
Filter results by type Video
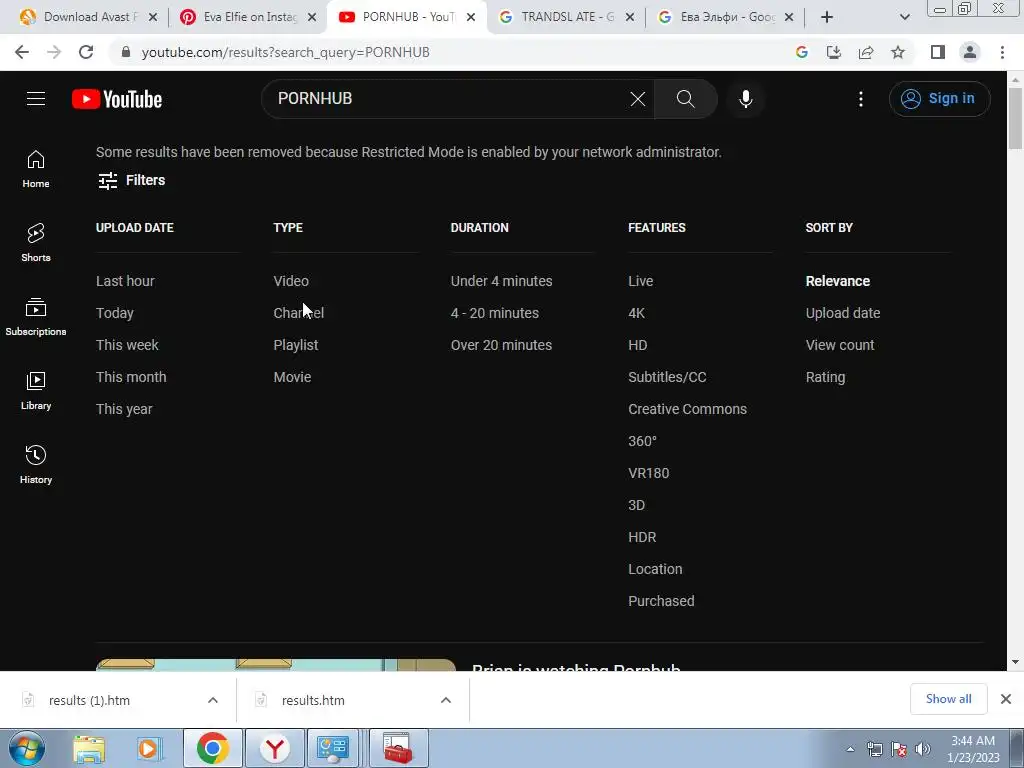click(x=291, y=281)
